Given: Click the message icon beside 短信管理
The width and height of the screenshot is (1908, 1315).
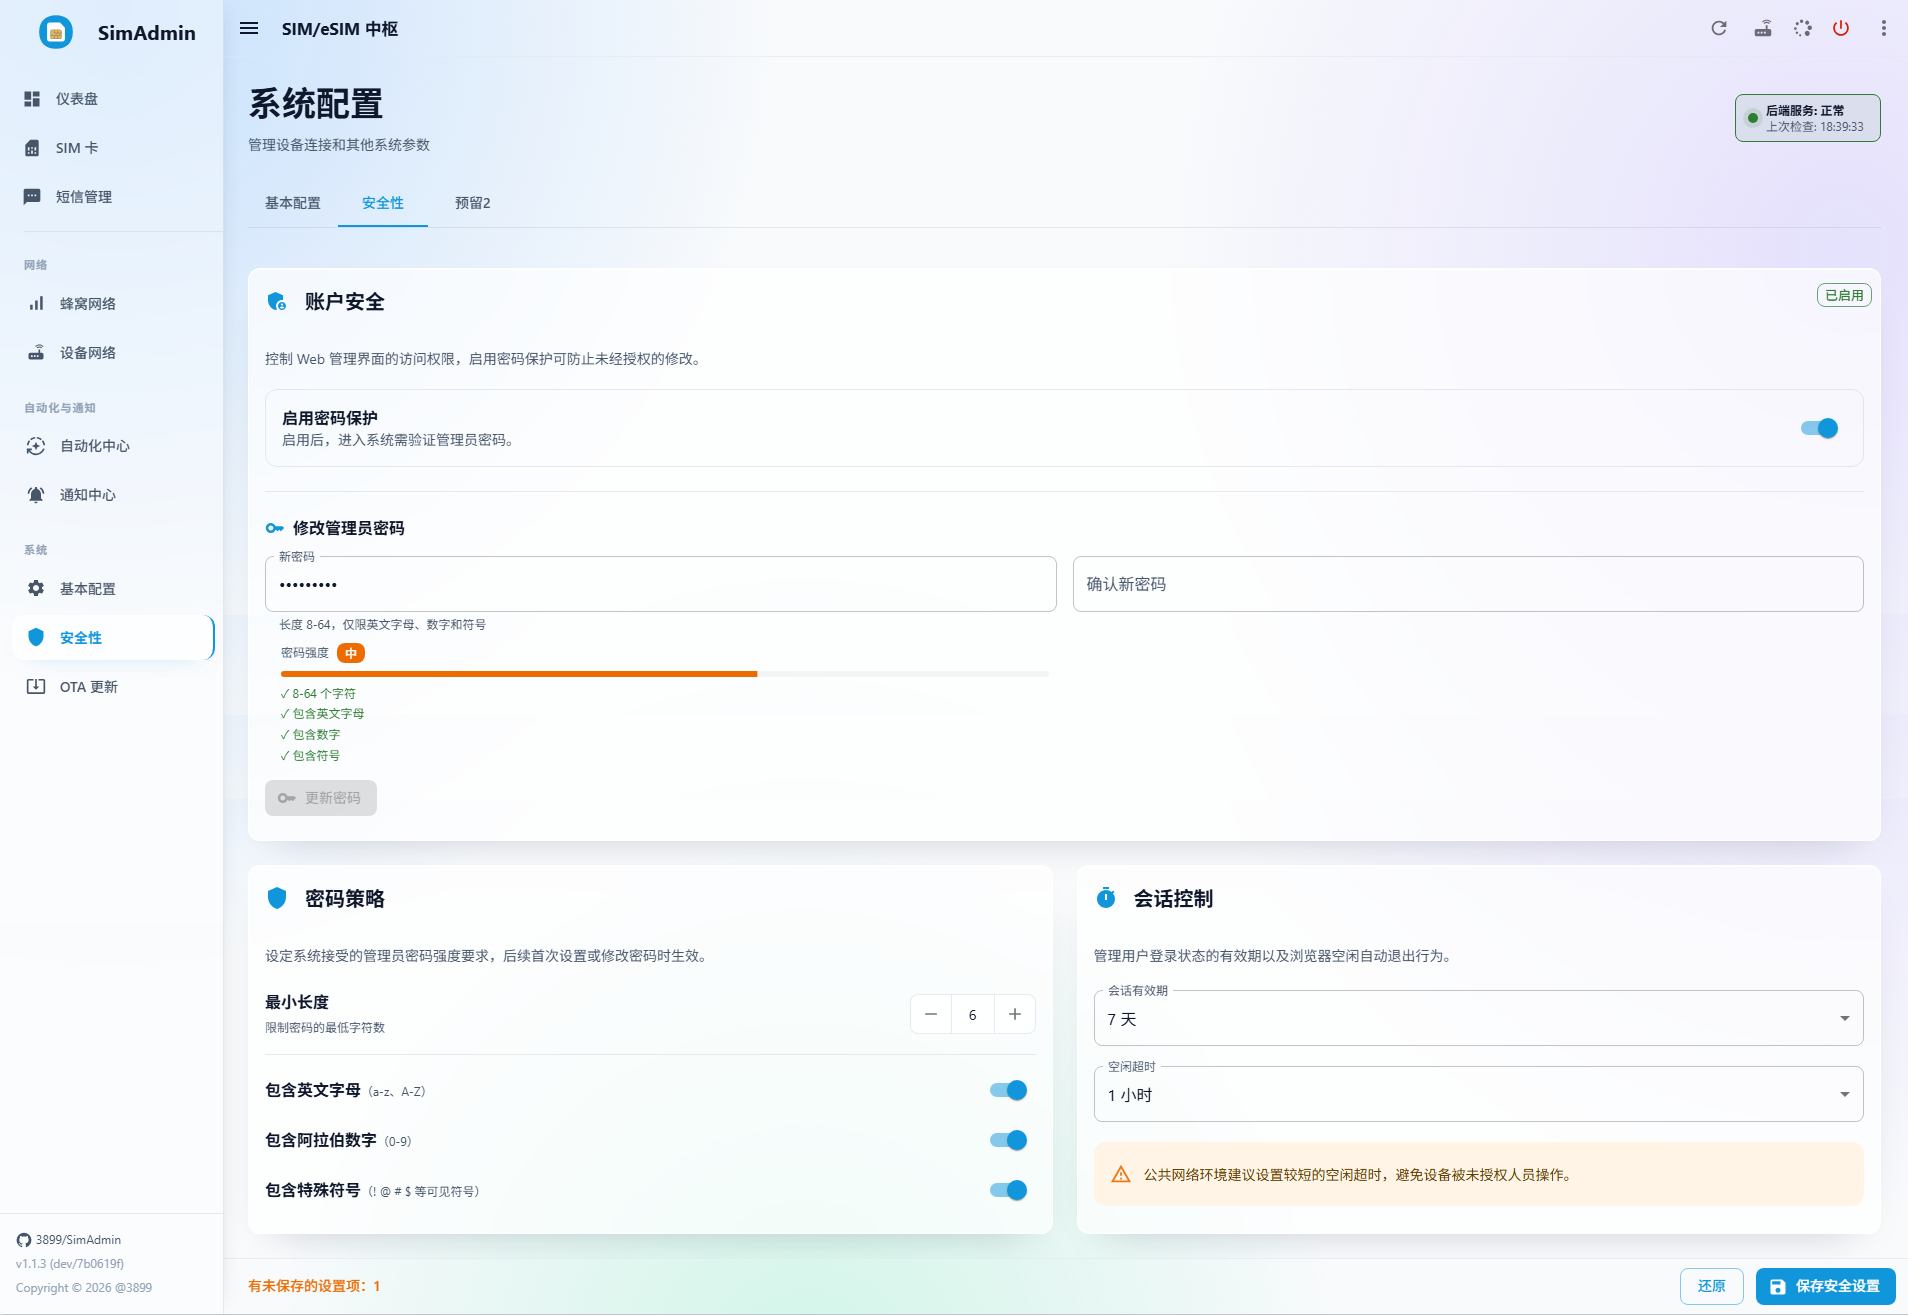Looking at the screenshot, I should pyautogui.click(x=32, y=197).
